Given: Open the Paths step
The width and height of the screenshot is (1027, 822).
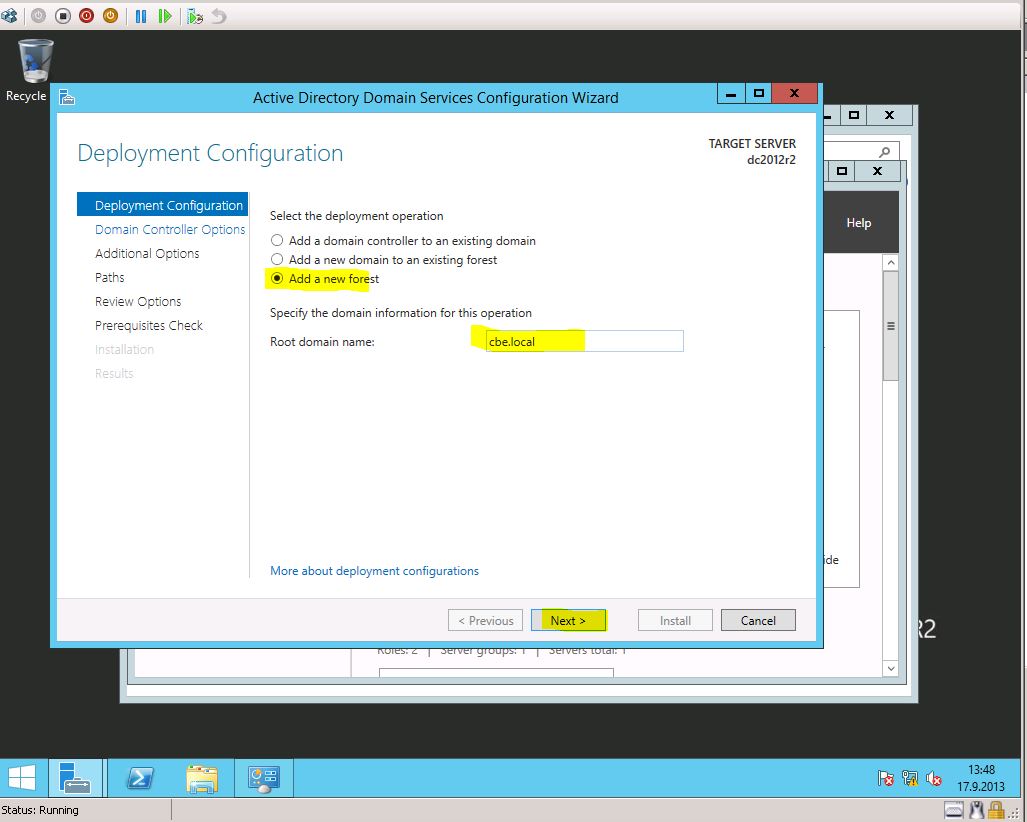Looking at the screenshot, I should 109,277.
